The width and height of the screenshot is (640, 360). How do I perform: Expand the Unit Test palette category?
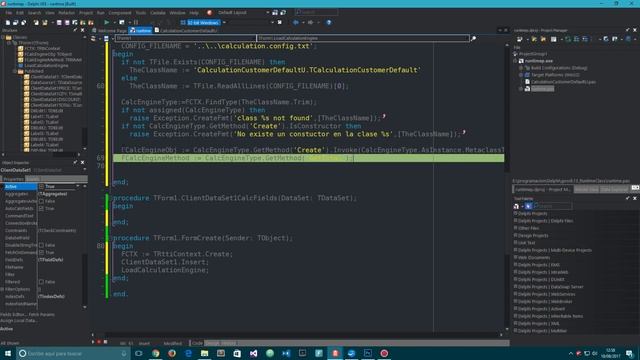(516, 243)
